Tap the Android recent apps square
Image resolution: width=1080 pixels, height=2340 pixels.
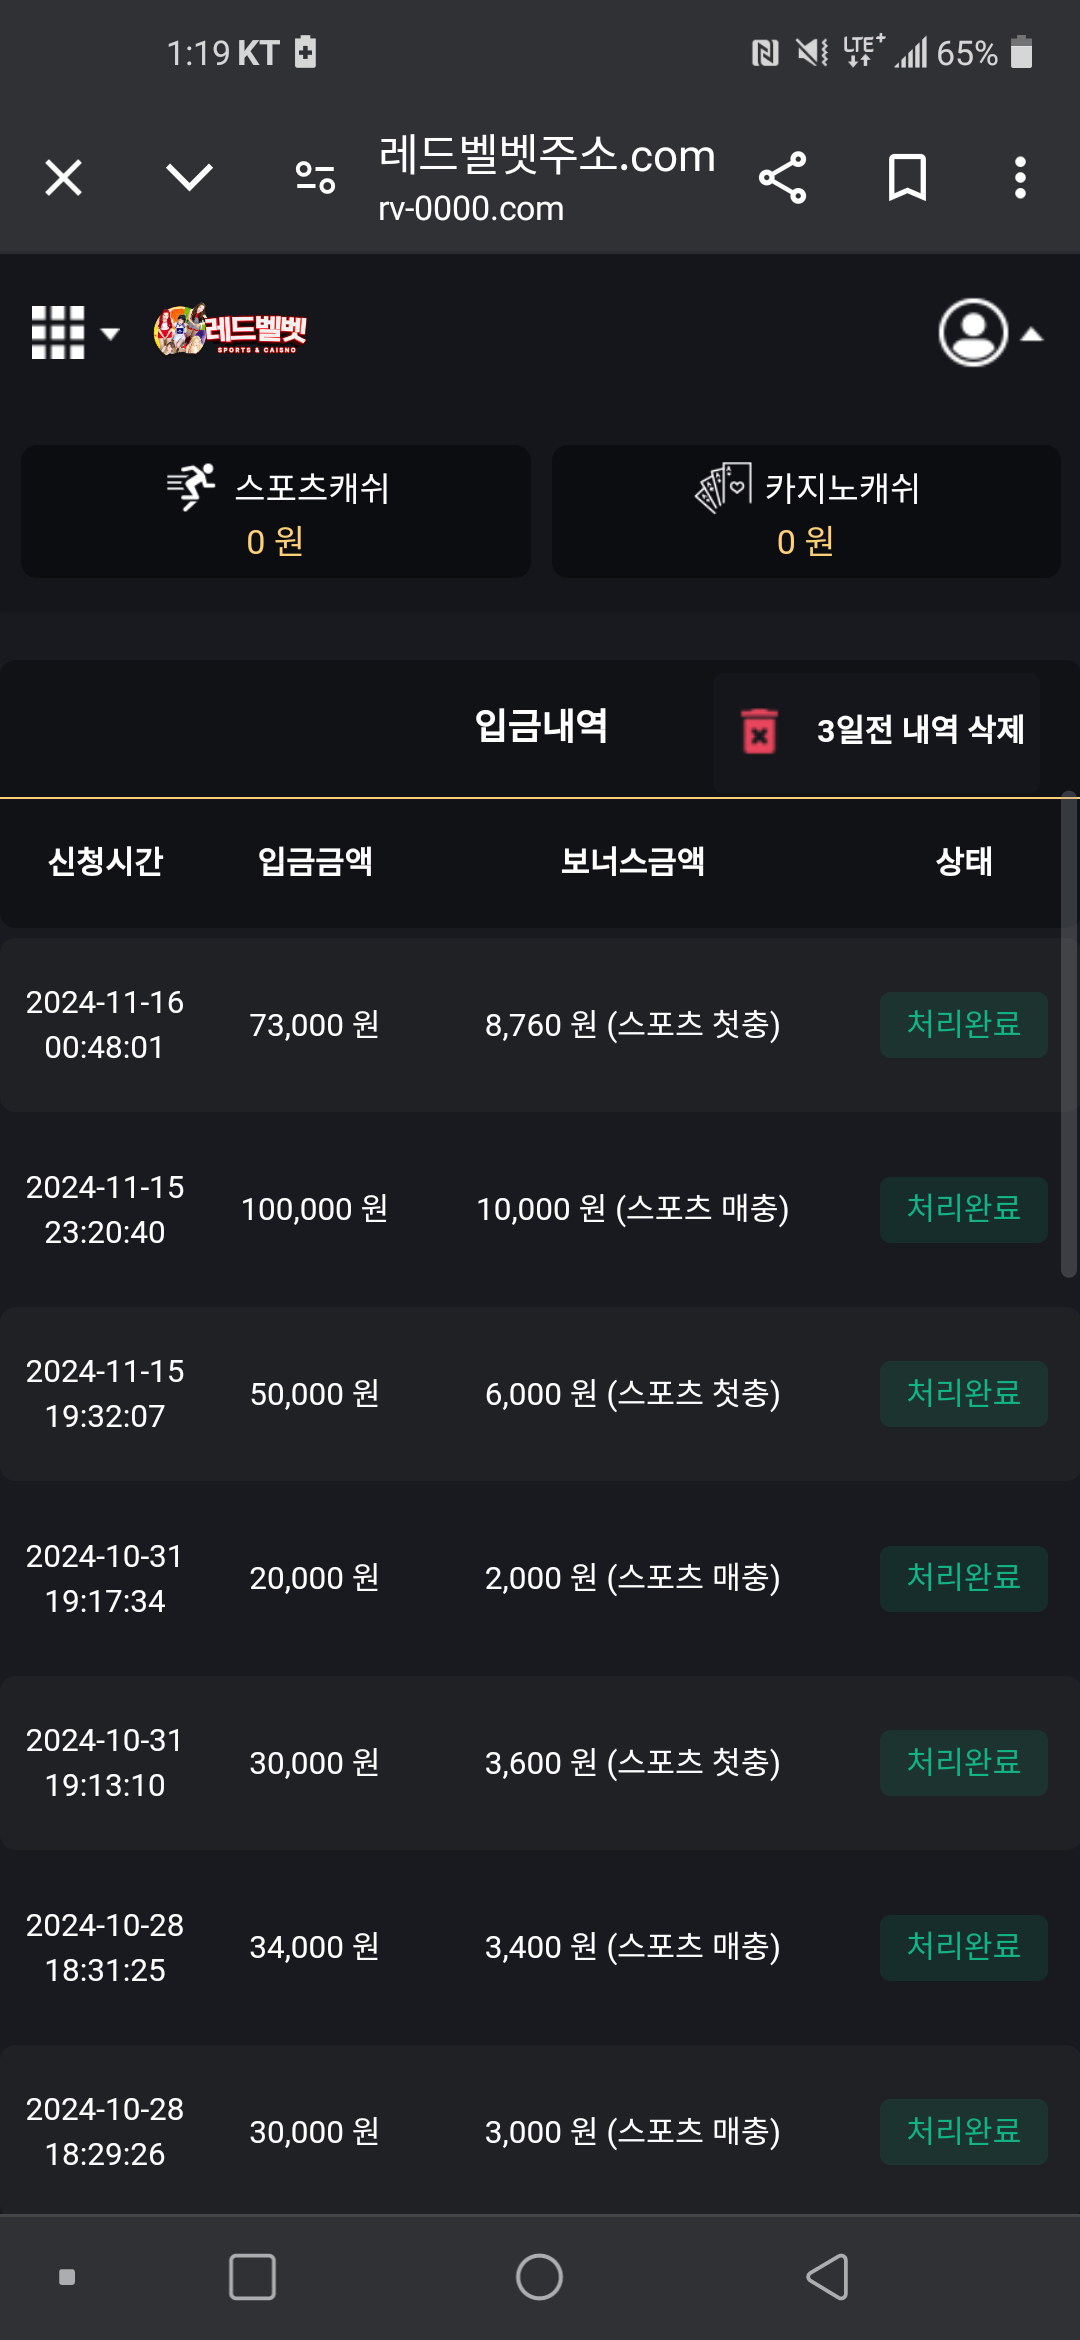252,2277
